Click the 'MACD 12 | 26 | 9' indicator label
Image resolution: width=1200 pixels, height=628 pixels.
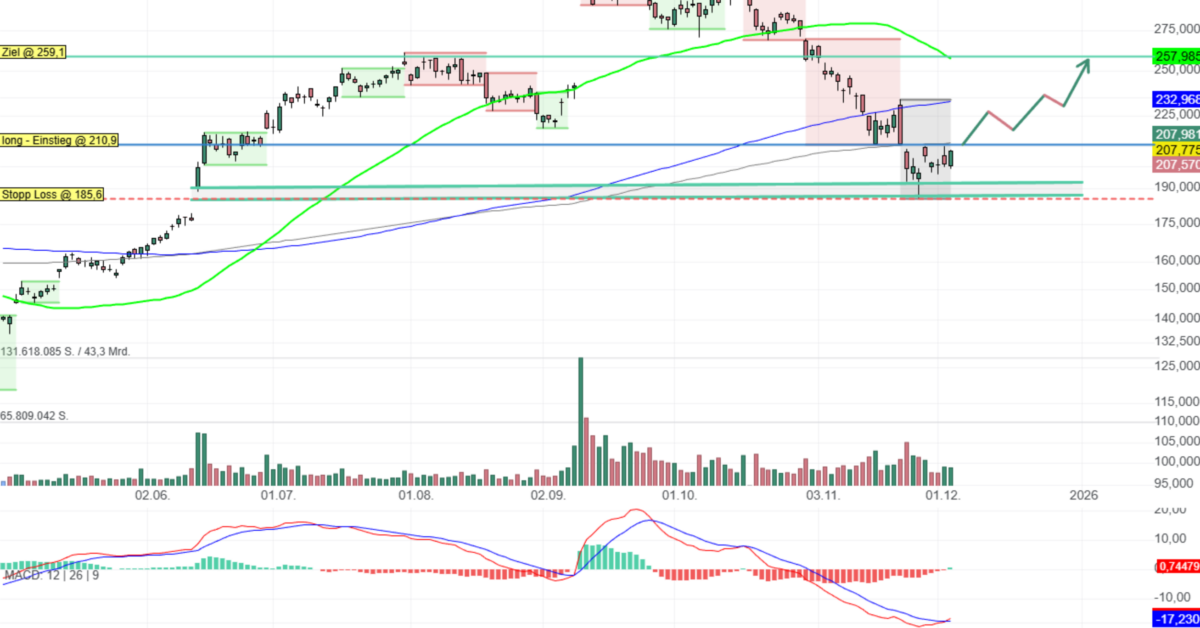coord(49,575)
